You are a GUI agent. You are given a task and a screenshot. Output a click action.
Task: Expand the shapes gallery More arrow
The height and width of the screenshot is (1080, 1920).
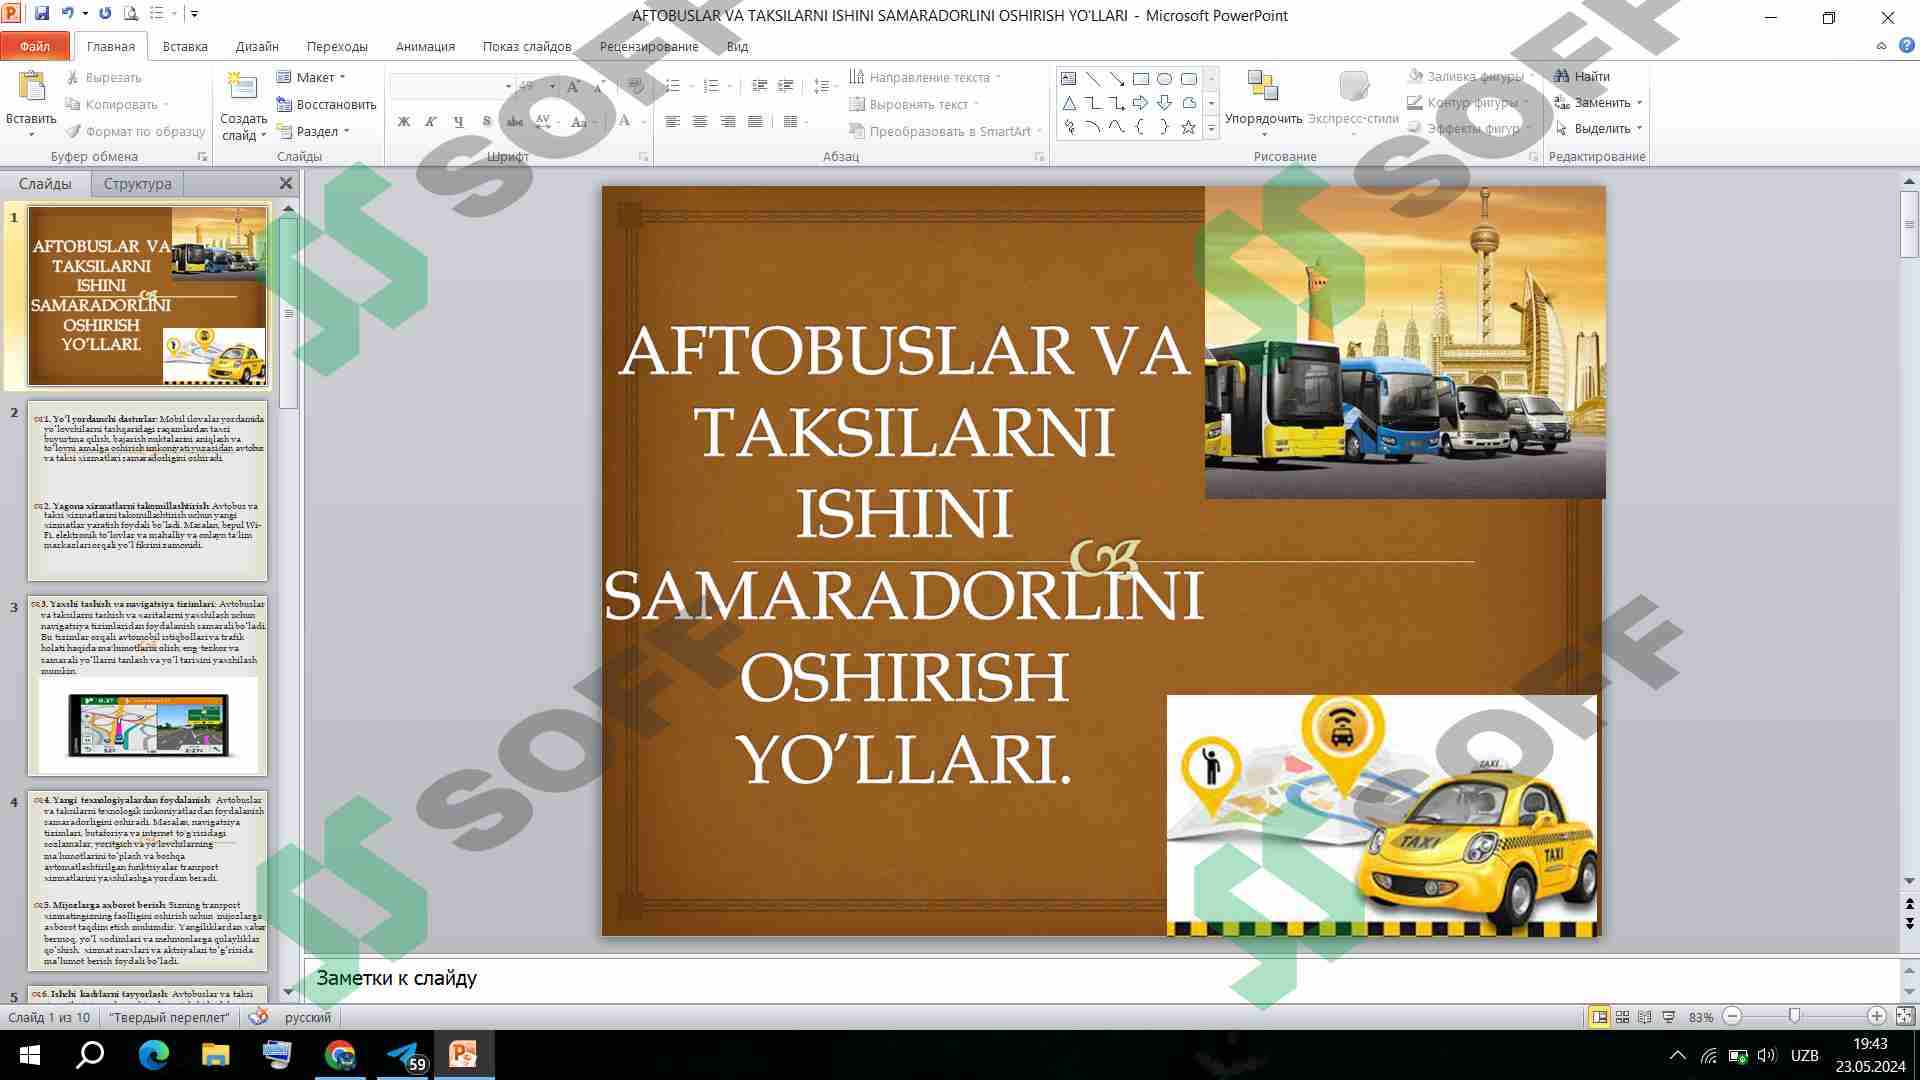tap(1211, 127)
